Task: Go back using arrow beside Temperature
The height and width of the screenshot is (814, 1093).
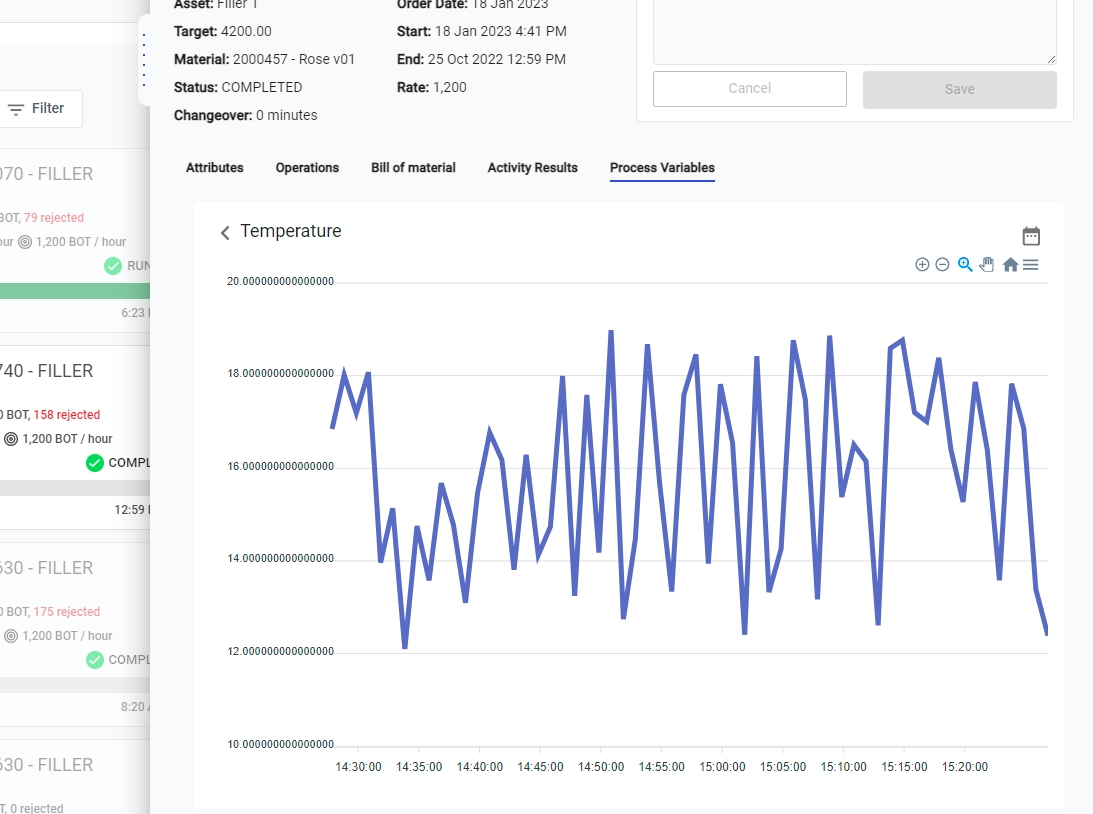Action: click(x=225, y=232)
